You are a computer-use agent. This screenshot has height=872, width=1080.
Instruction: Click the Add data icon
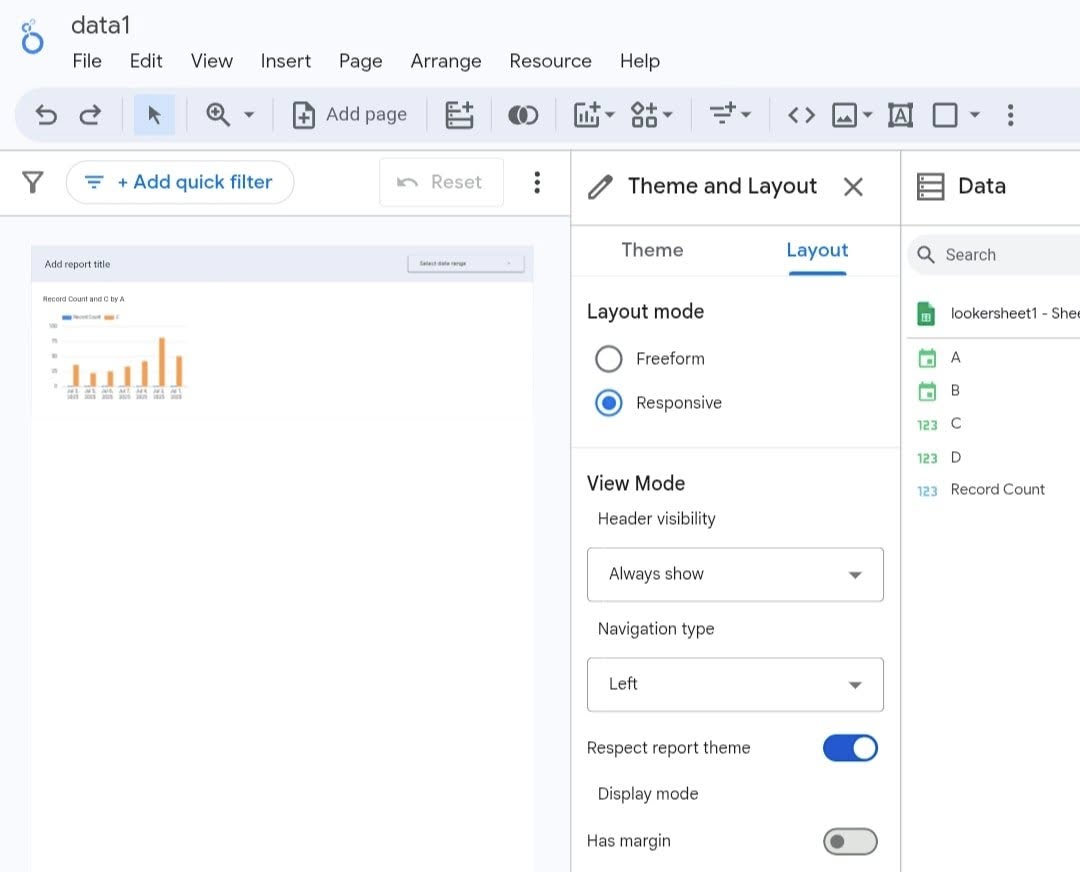click(459, 115)
